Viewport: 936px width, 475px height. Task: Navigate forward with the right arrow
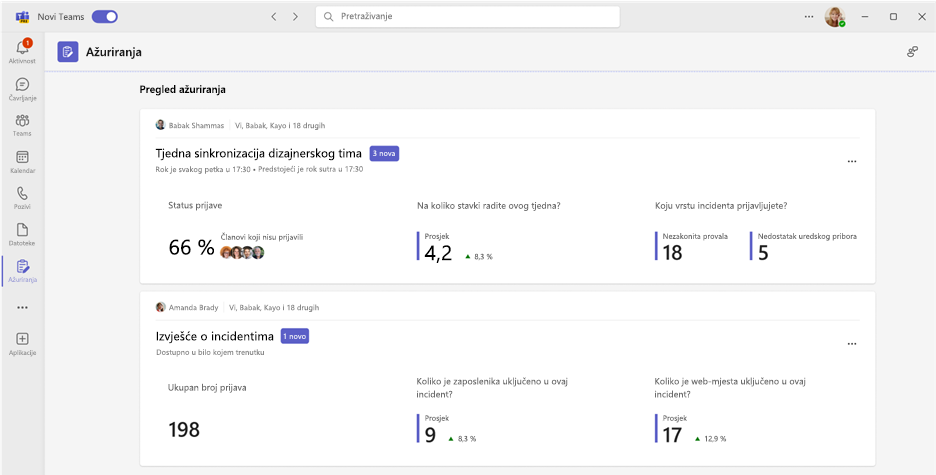pos(295,17)
